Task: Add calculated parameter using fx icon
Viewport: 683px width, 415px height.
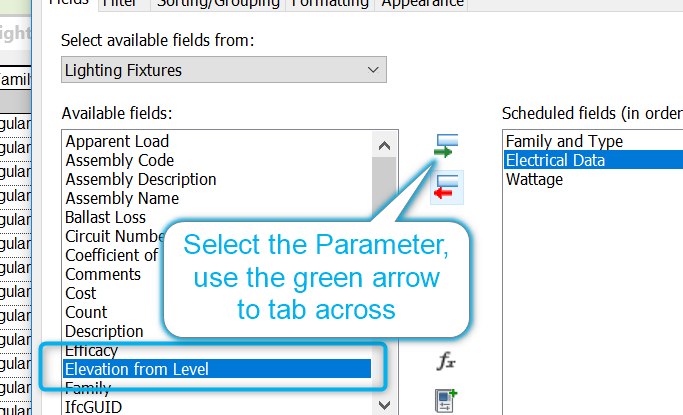Action: tap(446, 361)
